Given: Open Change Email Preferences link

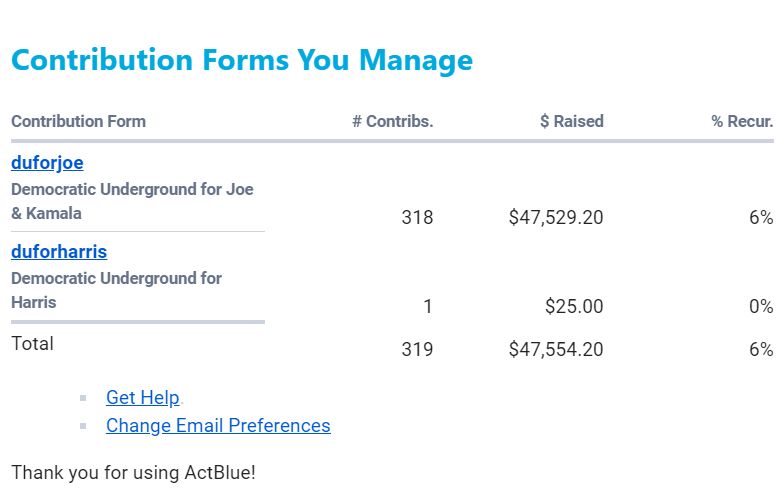Looking at the screenshot, I should [x=218, y=426].
